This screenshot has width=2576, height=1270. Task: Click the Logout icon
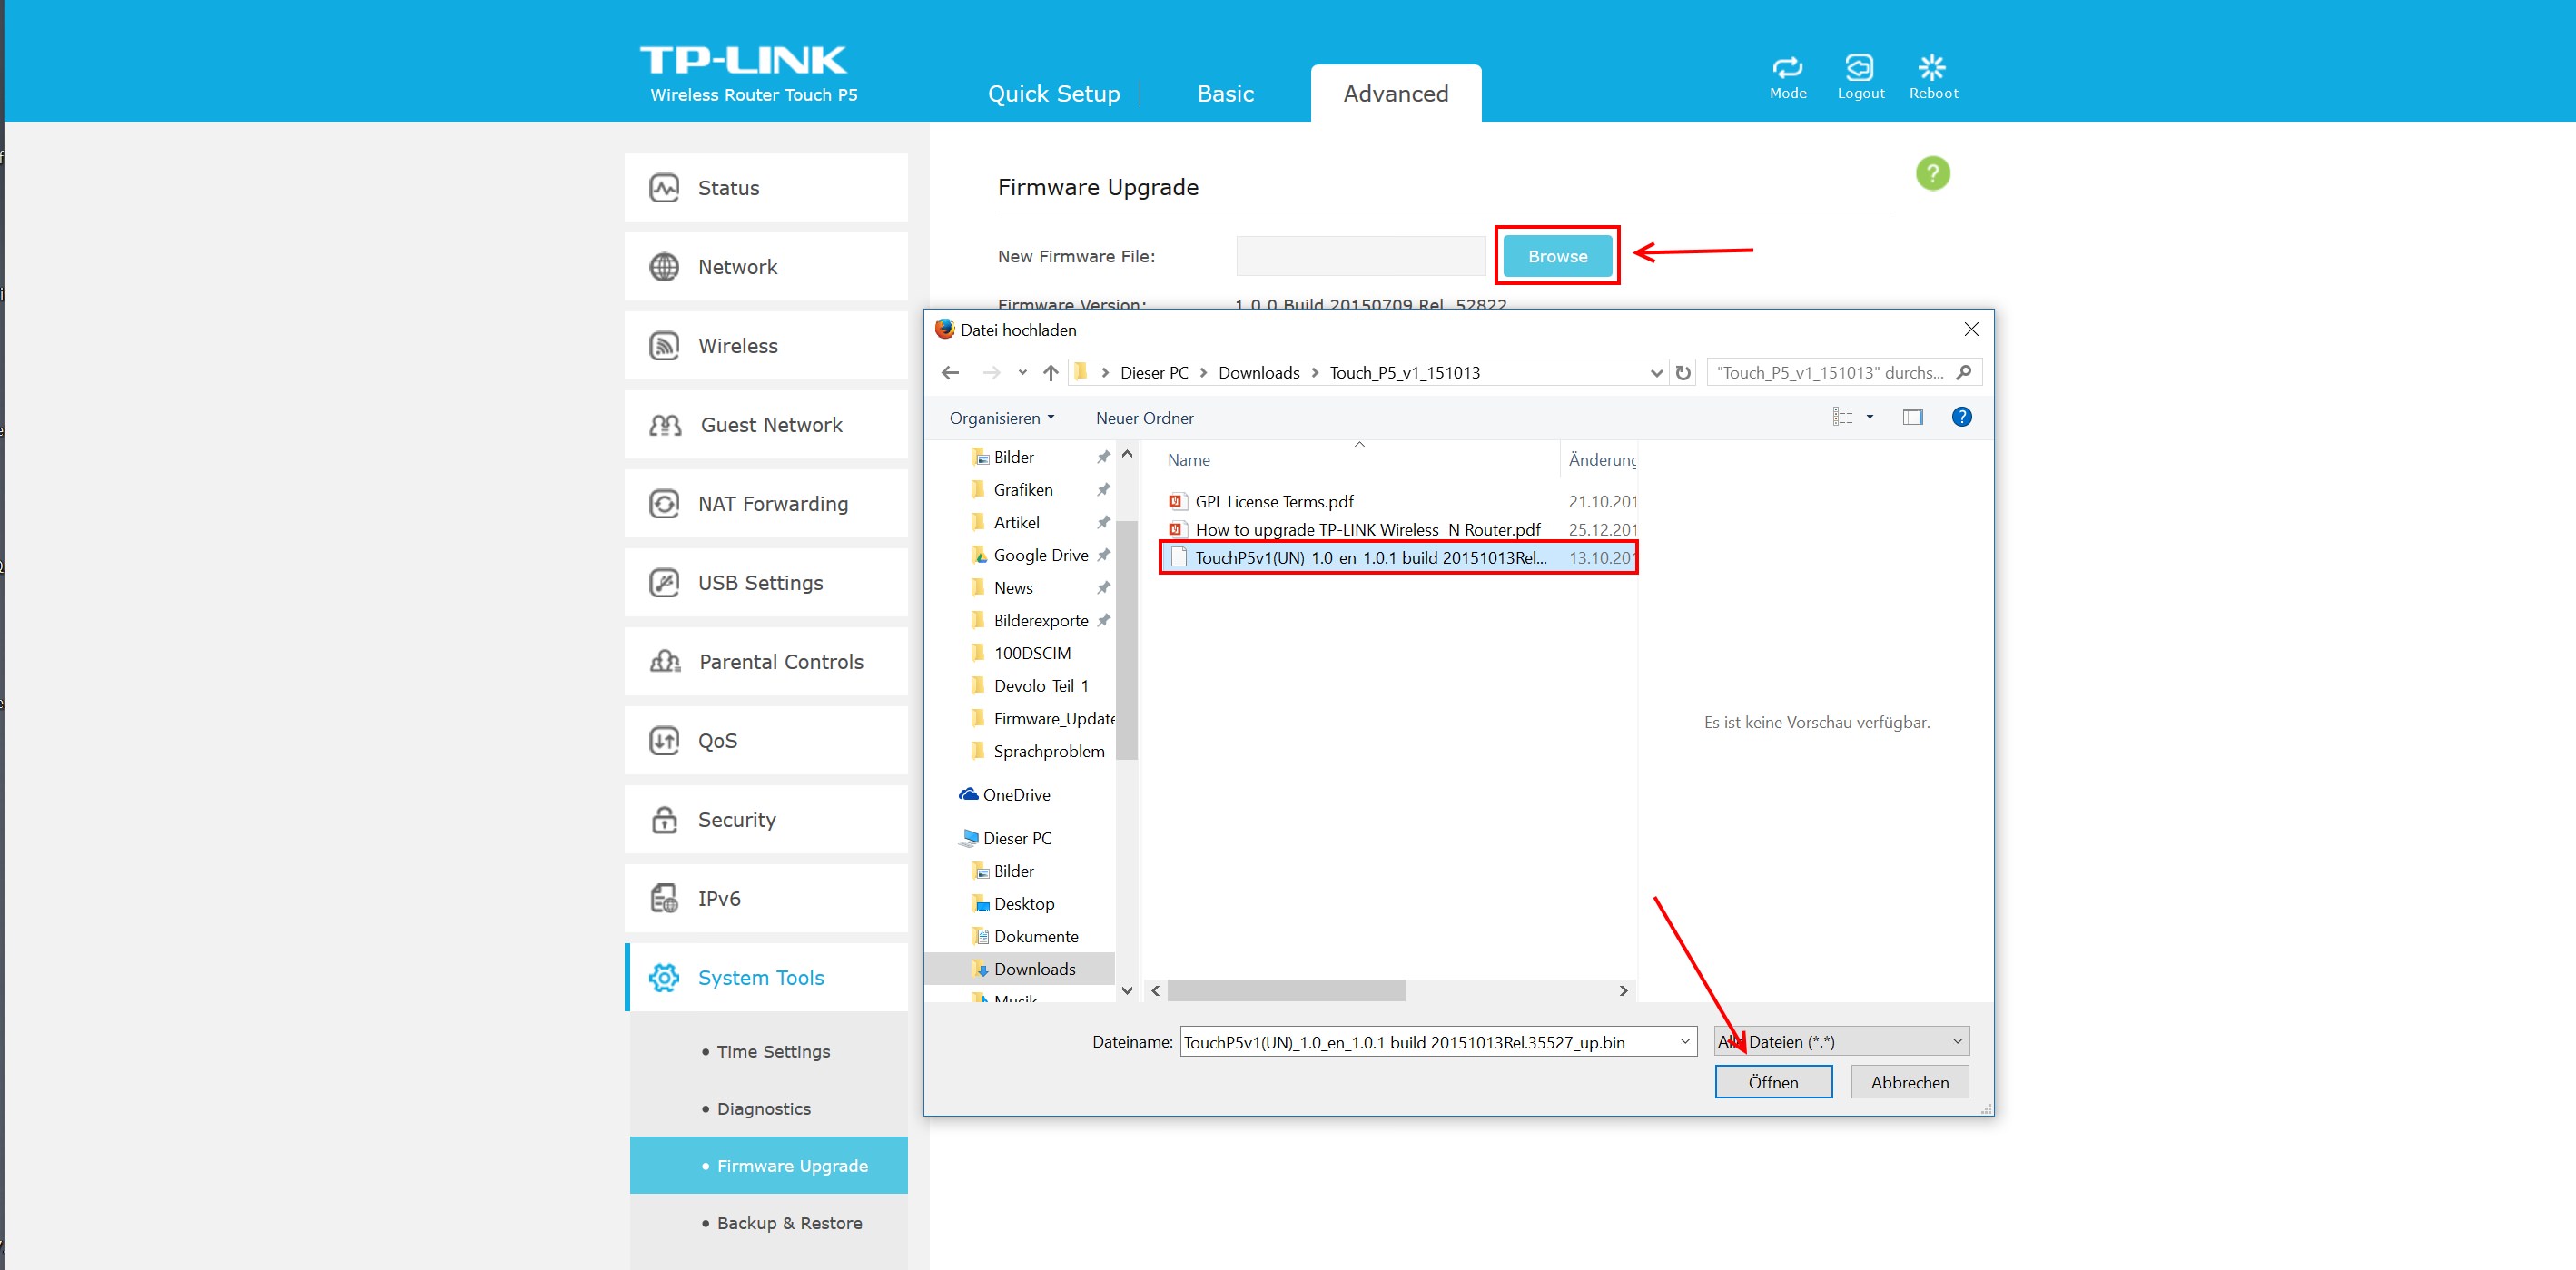click(x=1860, y=77)
